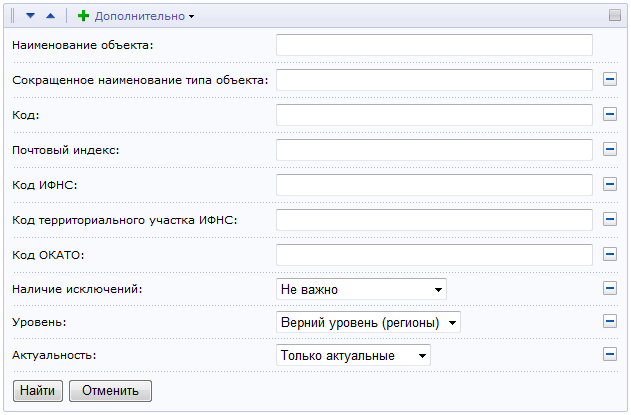The height and width of the screenshot is (415, 631).
Task: Remove the Почтовый индекс filter row
Action: (x=610, y=149)
